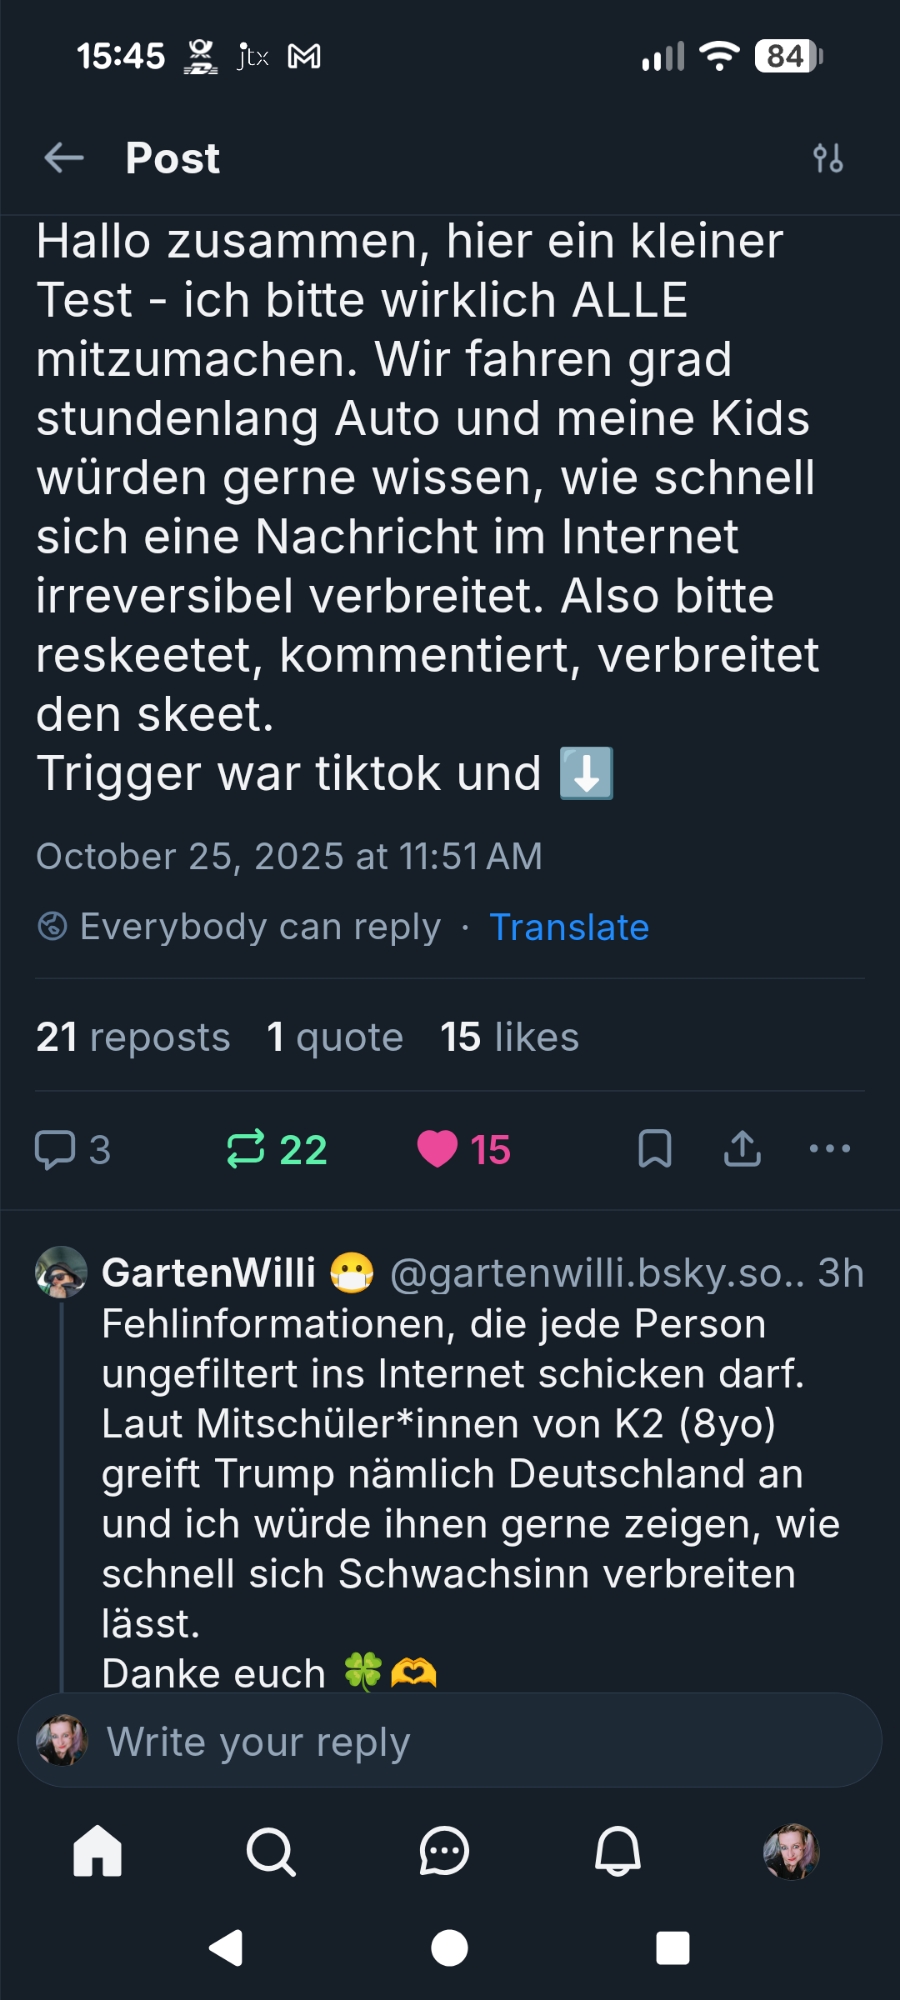Screen dimensions: 900x2000
Task: Open the Notifications bell tab
Action: (x=618, y=1851)
